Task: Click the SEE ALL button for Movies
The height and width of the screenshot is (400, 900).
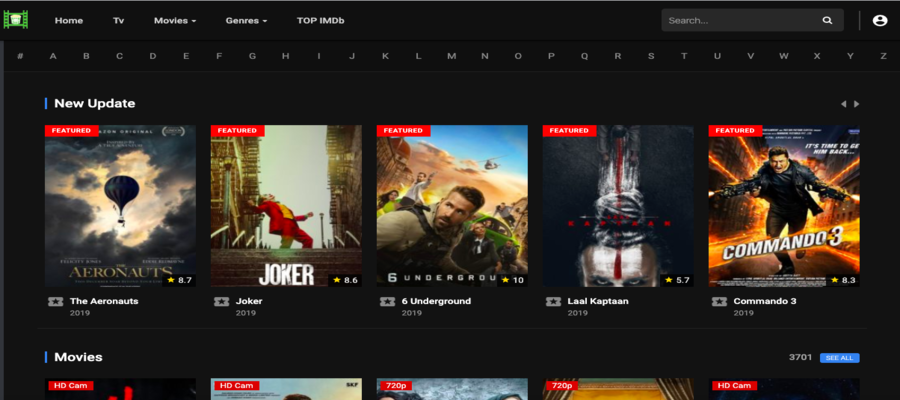Action: click(839, 358)
